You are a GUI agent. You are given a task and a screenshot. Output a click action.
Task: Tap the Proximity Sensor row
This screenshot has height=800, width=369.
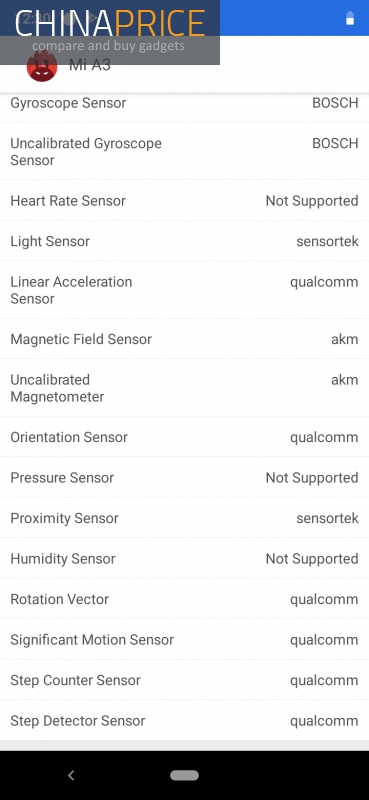tap(184, 518)
